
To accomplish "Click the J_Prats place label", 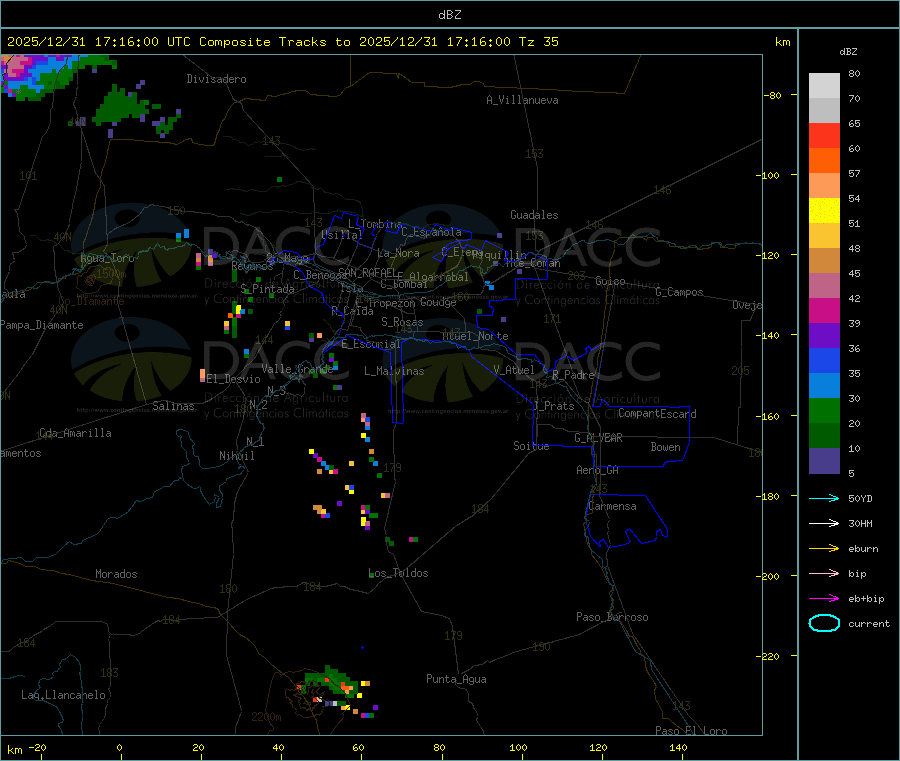I will tap(554, 406).
